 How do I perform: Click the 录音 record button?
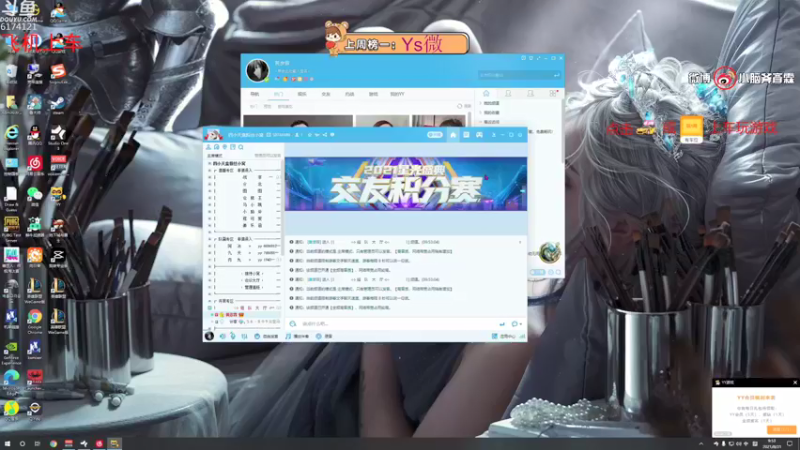click(x=324, y=336)
